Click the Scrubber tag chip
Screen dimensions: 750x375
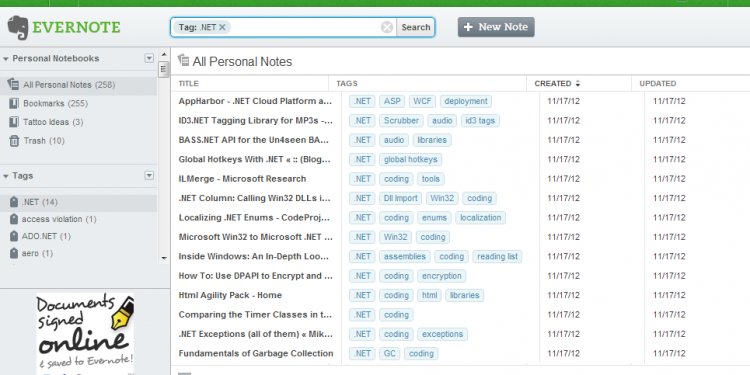(x=401, y=121)
